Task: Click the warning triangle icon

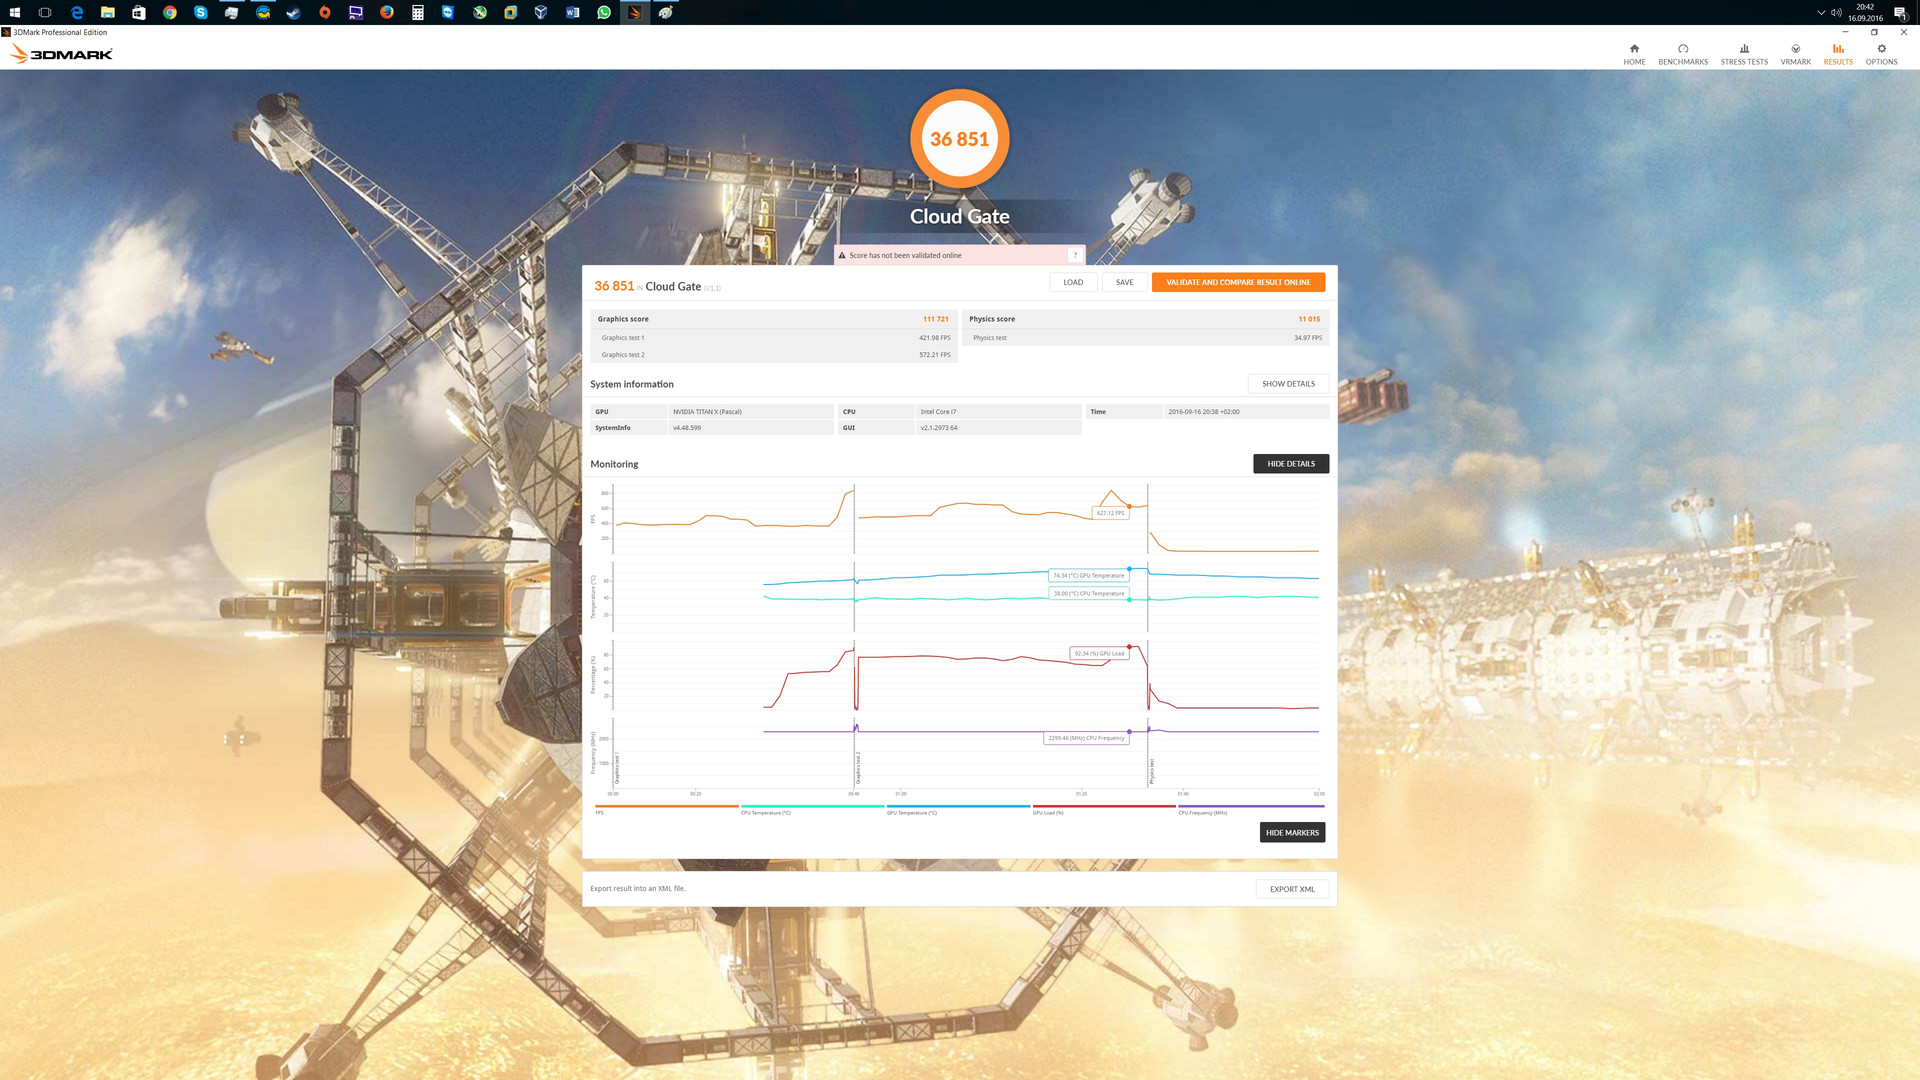Action: (x=842, y=255)
